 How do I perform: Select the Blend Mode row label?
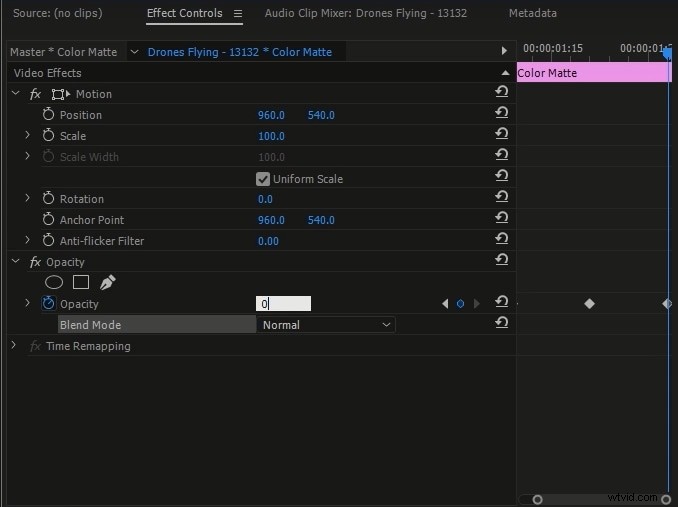pyautogui.click(x=157, y=325)
